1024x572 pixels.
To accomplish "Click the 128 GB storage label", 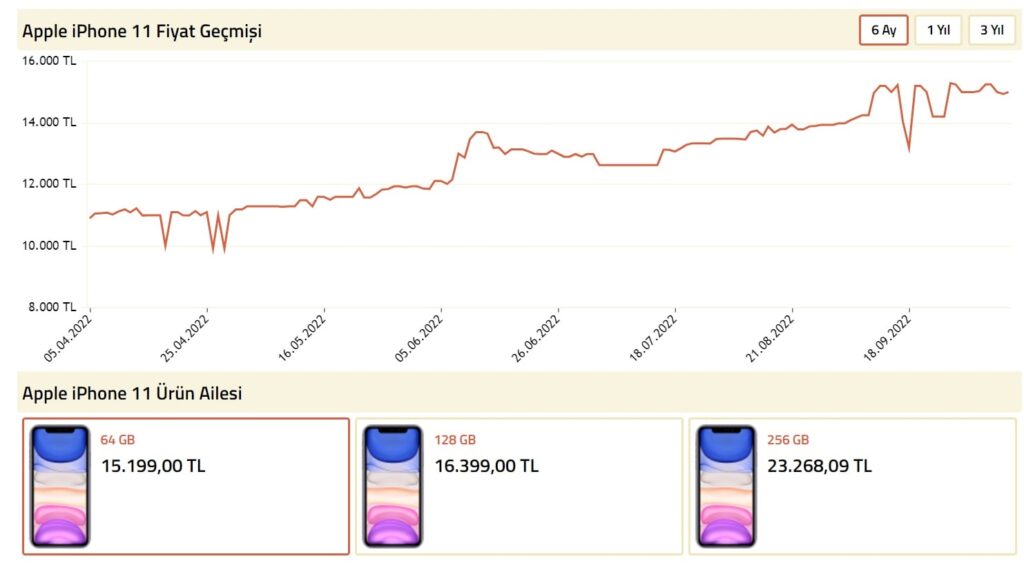I will (455, 440).
